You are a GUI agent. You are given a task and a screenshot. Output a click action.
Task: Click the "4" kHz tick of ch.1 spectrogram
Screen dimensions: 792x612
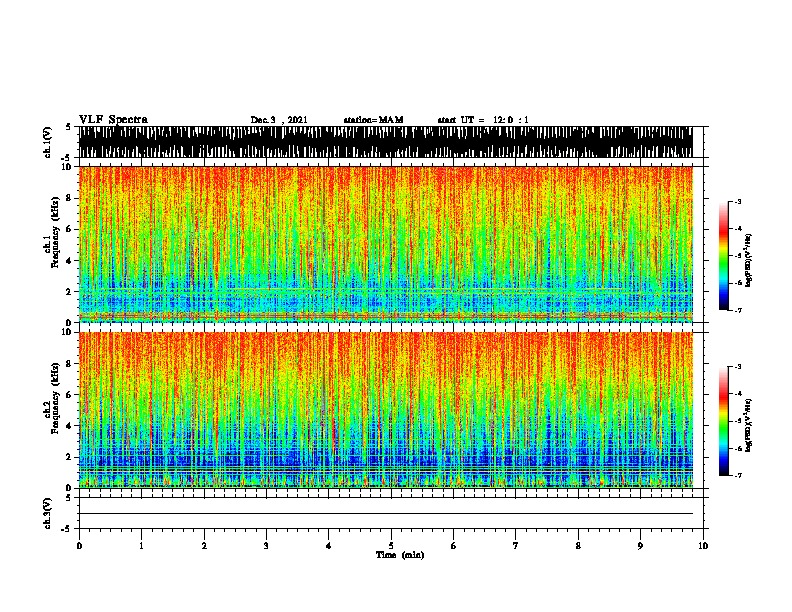(71, 261)
